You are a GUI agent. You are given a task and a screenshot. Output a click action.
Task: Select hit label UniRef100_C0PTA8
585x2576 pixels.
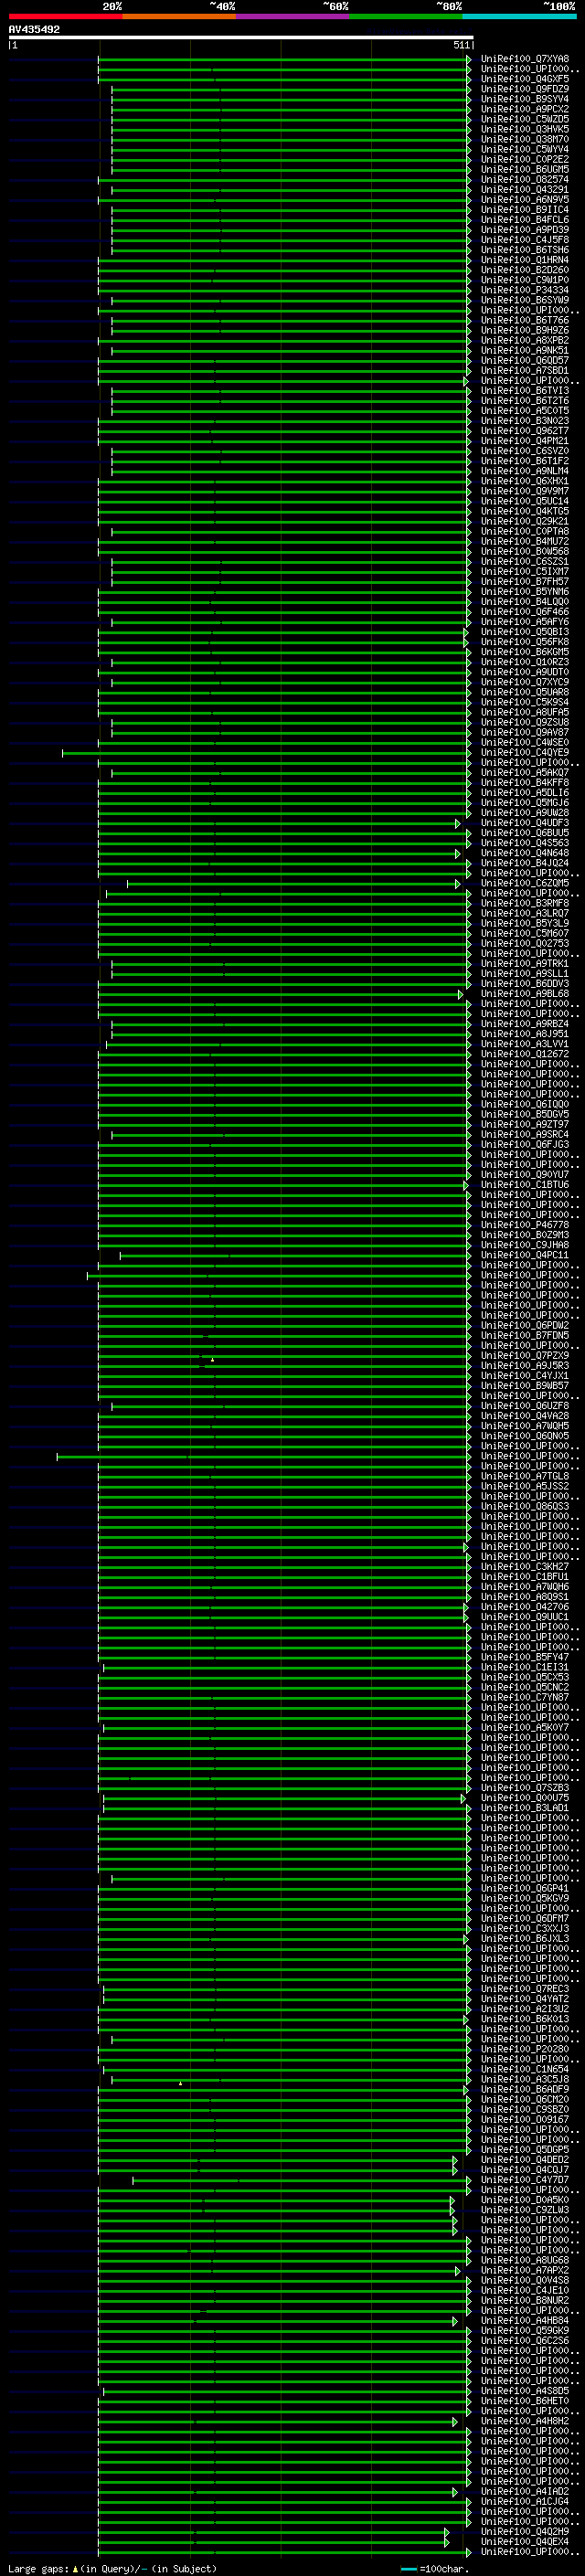tap(525, 532)
